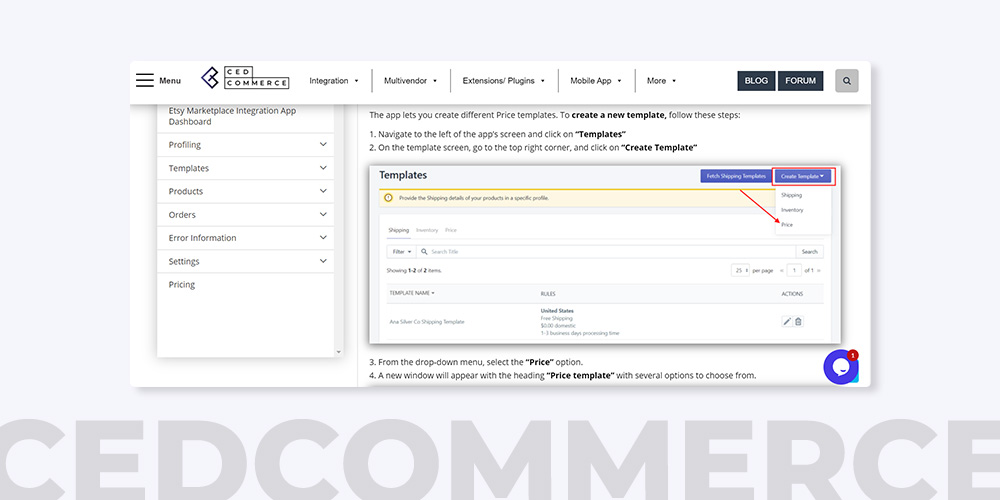Viewport: 1000px width, 500px height.
Task: Open the Filter dropdown
Action: pyautogui.click(x=402, y=252)
